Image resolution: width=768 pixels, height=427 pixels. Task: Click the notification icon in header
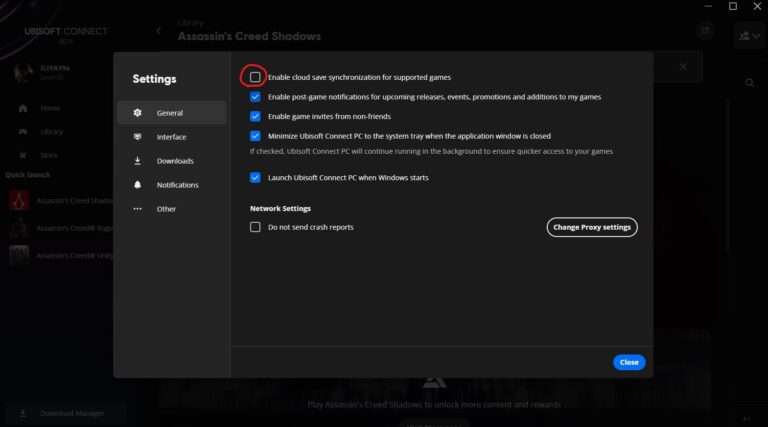(x=705, y=30)
